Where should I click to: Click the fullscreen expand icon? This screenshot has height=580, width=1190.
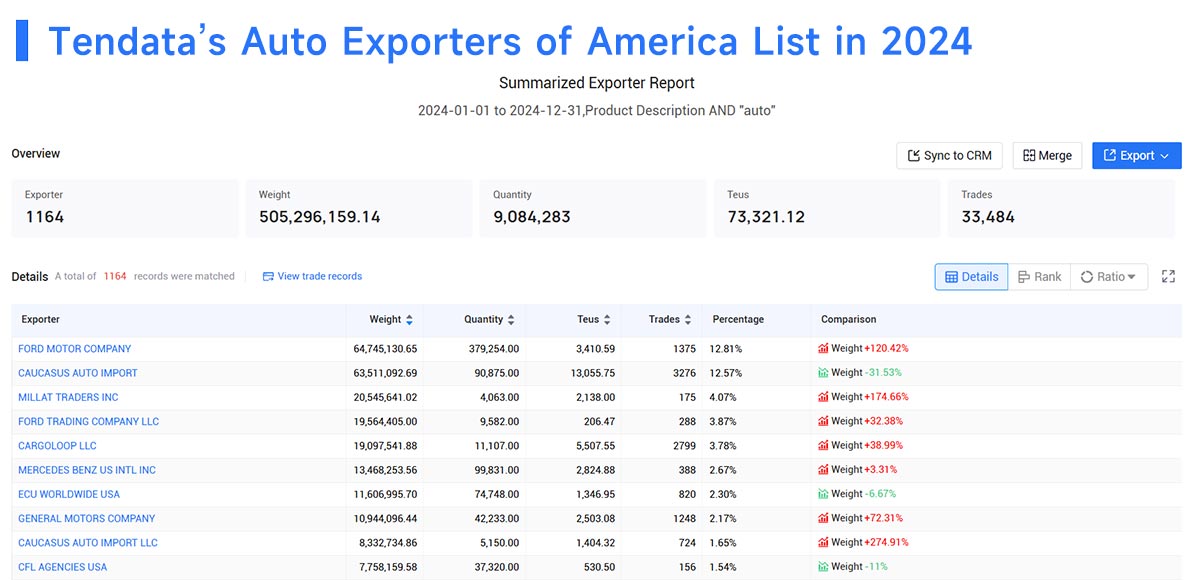(1168, 277)
